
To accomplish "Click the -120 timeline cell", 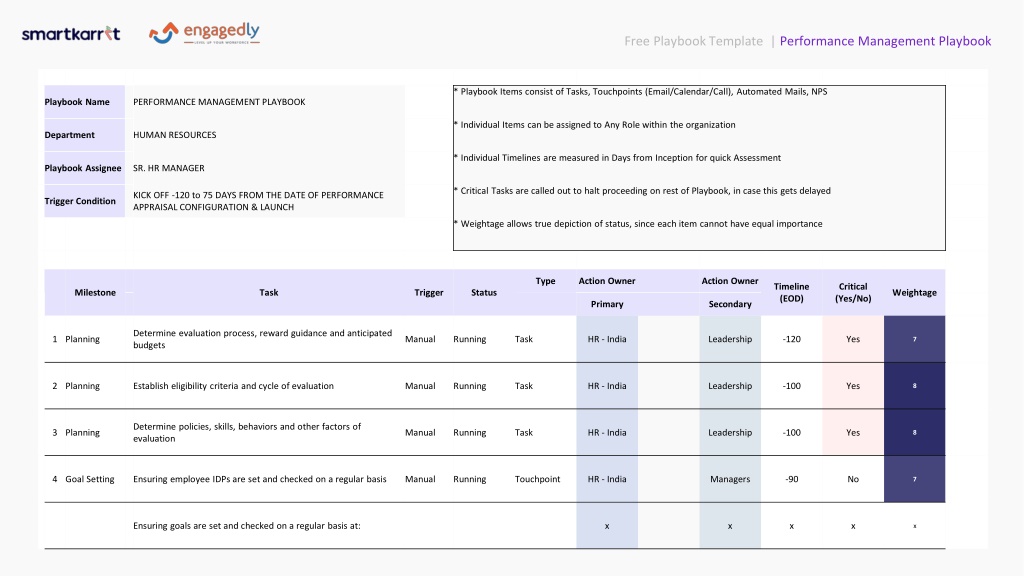I will (792, 339).
